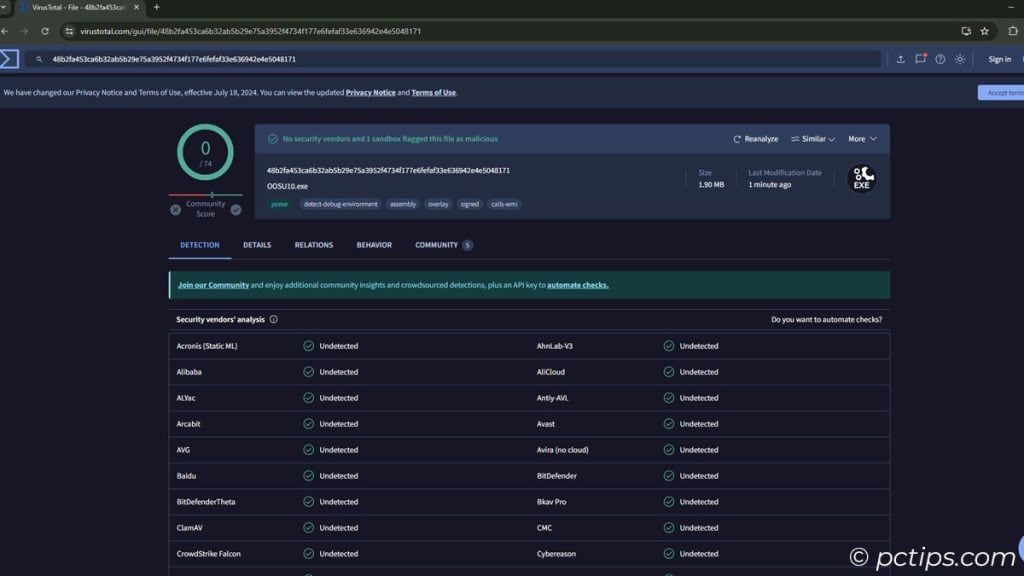Screen dimensions: 1024x576
Task: Click the Sign in button
Action: coord(999,59)
